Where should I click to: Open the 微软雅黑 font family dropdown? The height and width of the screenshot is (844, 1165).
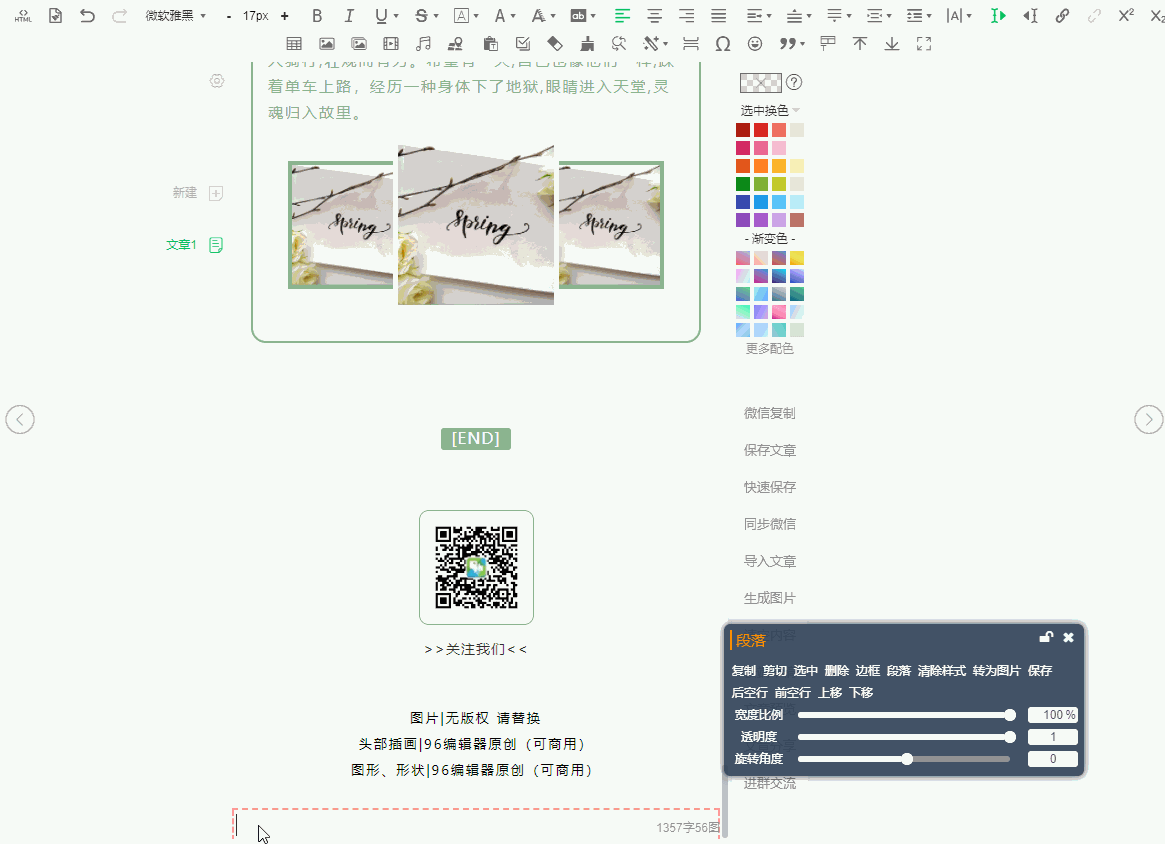175,16
